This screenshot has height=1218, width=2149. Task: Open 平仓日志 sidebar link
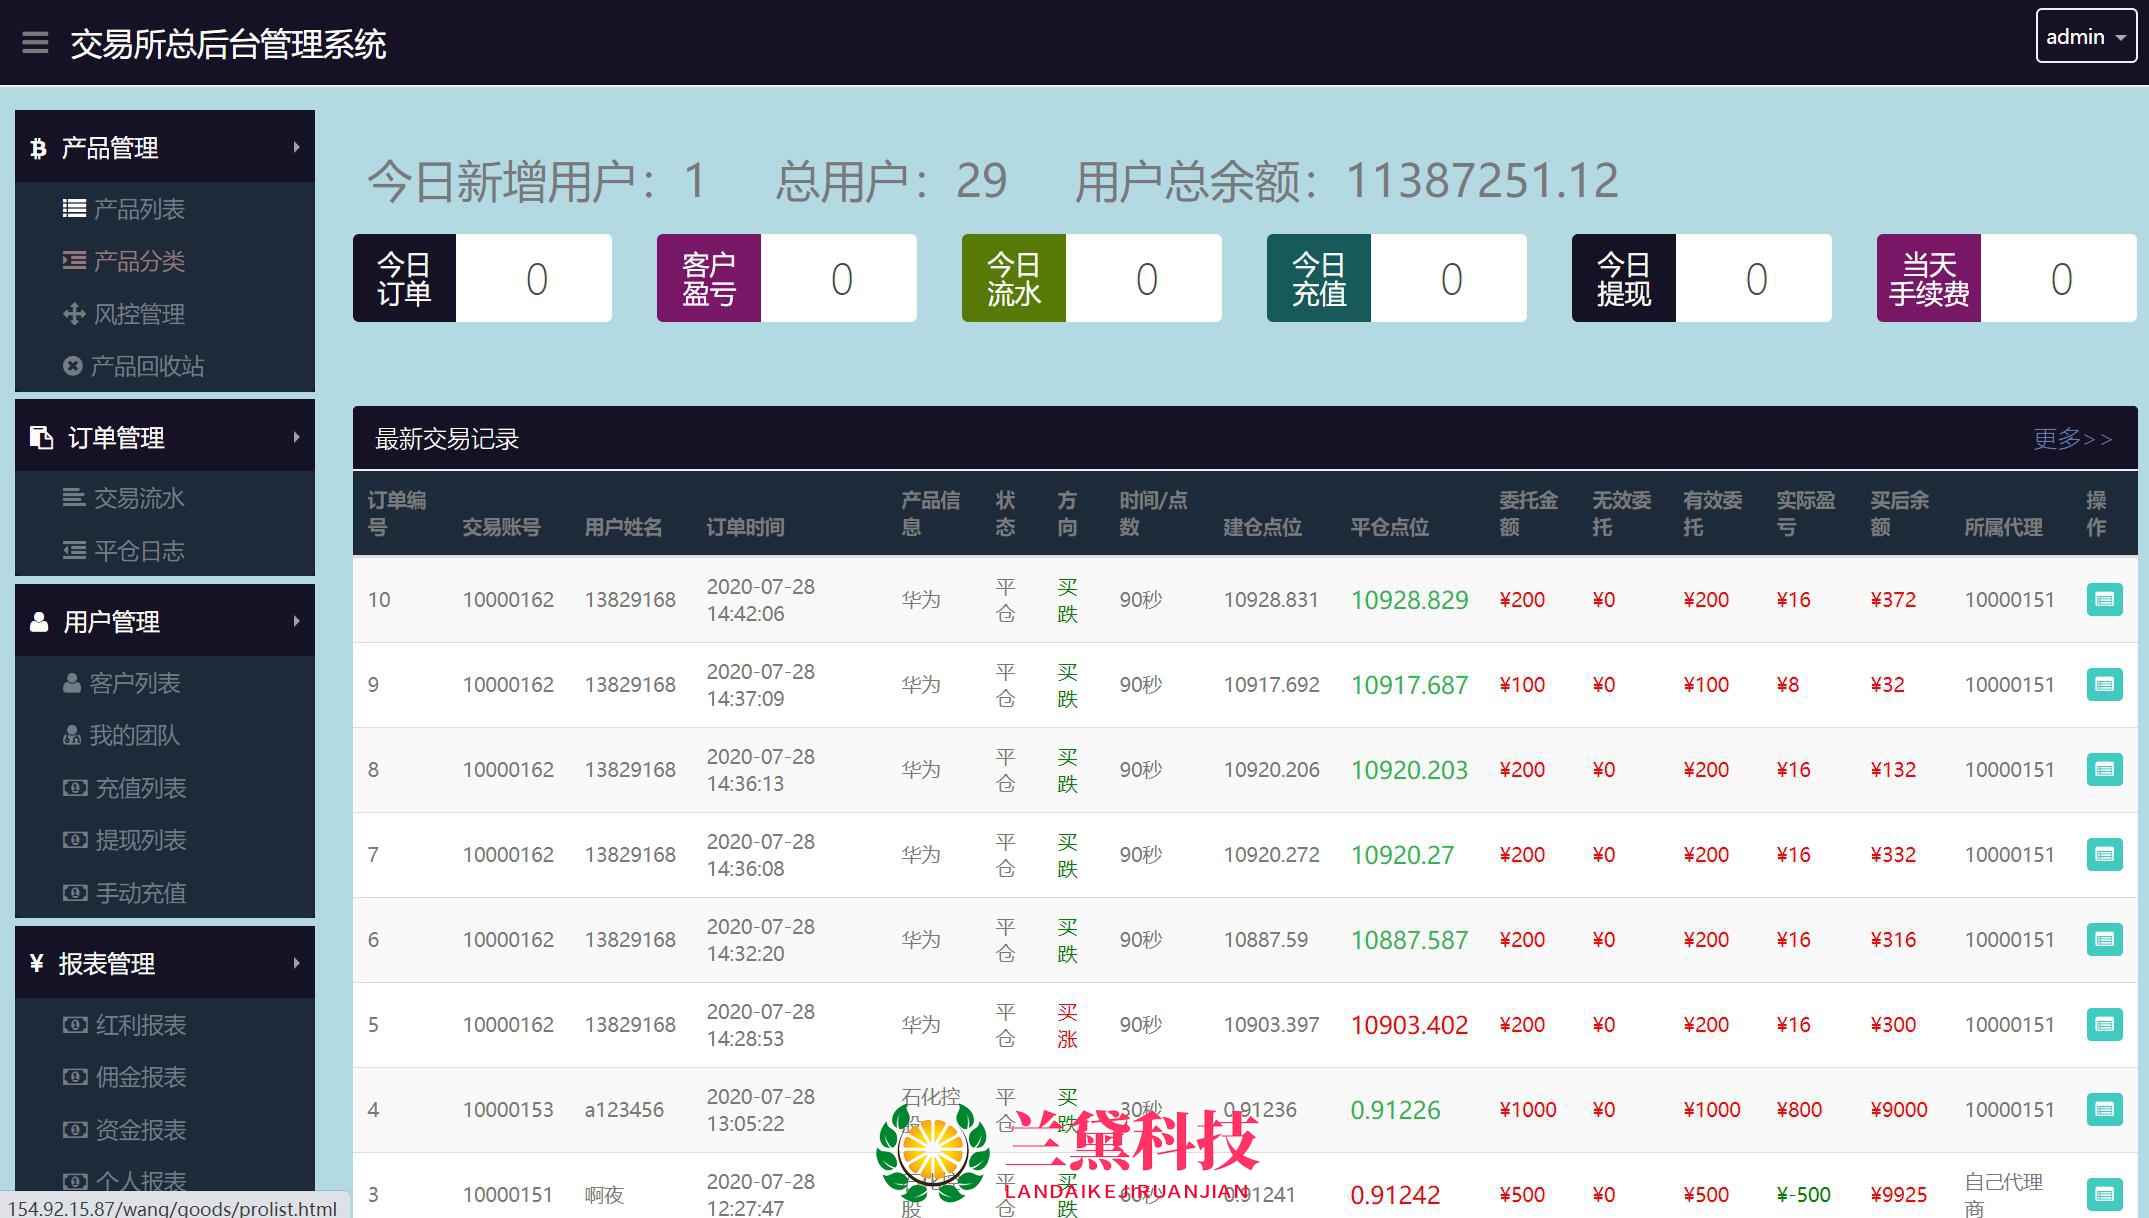pyautogui.click(x=138, y=551)
